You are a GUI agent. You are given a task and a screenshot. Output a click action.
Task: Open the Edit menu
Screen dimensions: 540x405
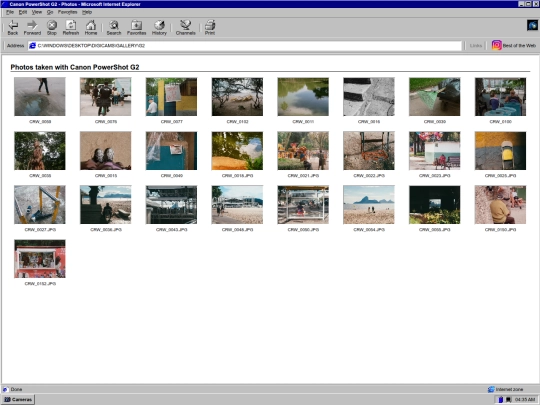(x=23, y=12)
